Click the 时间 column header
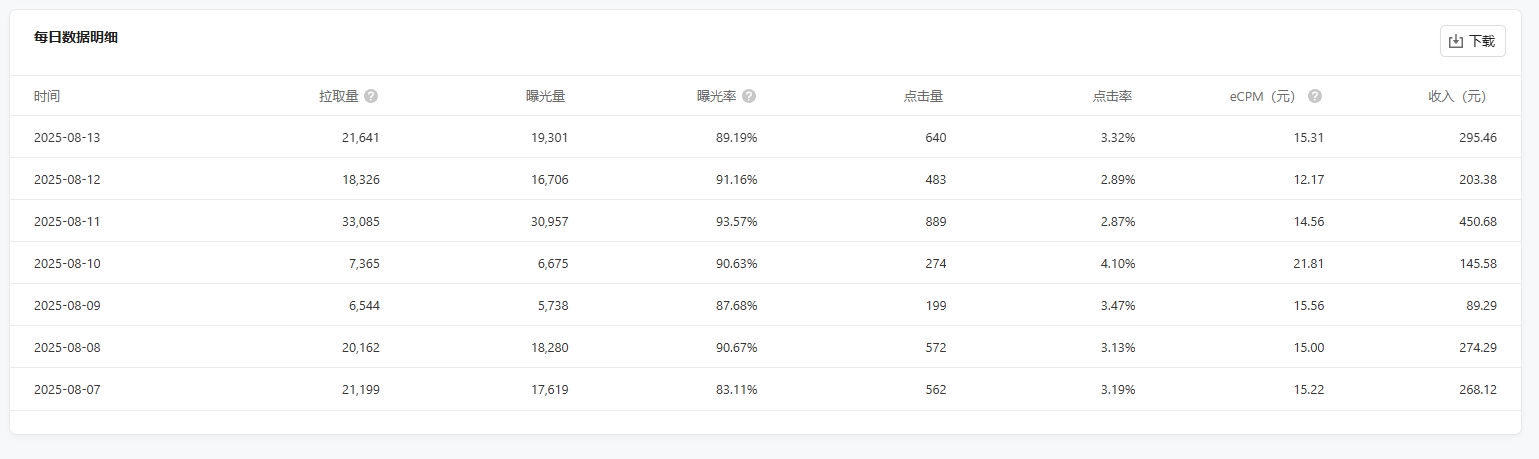 [47, 96]
